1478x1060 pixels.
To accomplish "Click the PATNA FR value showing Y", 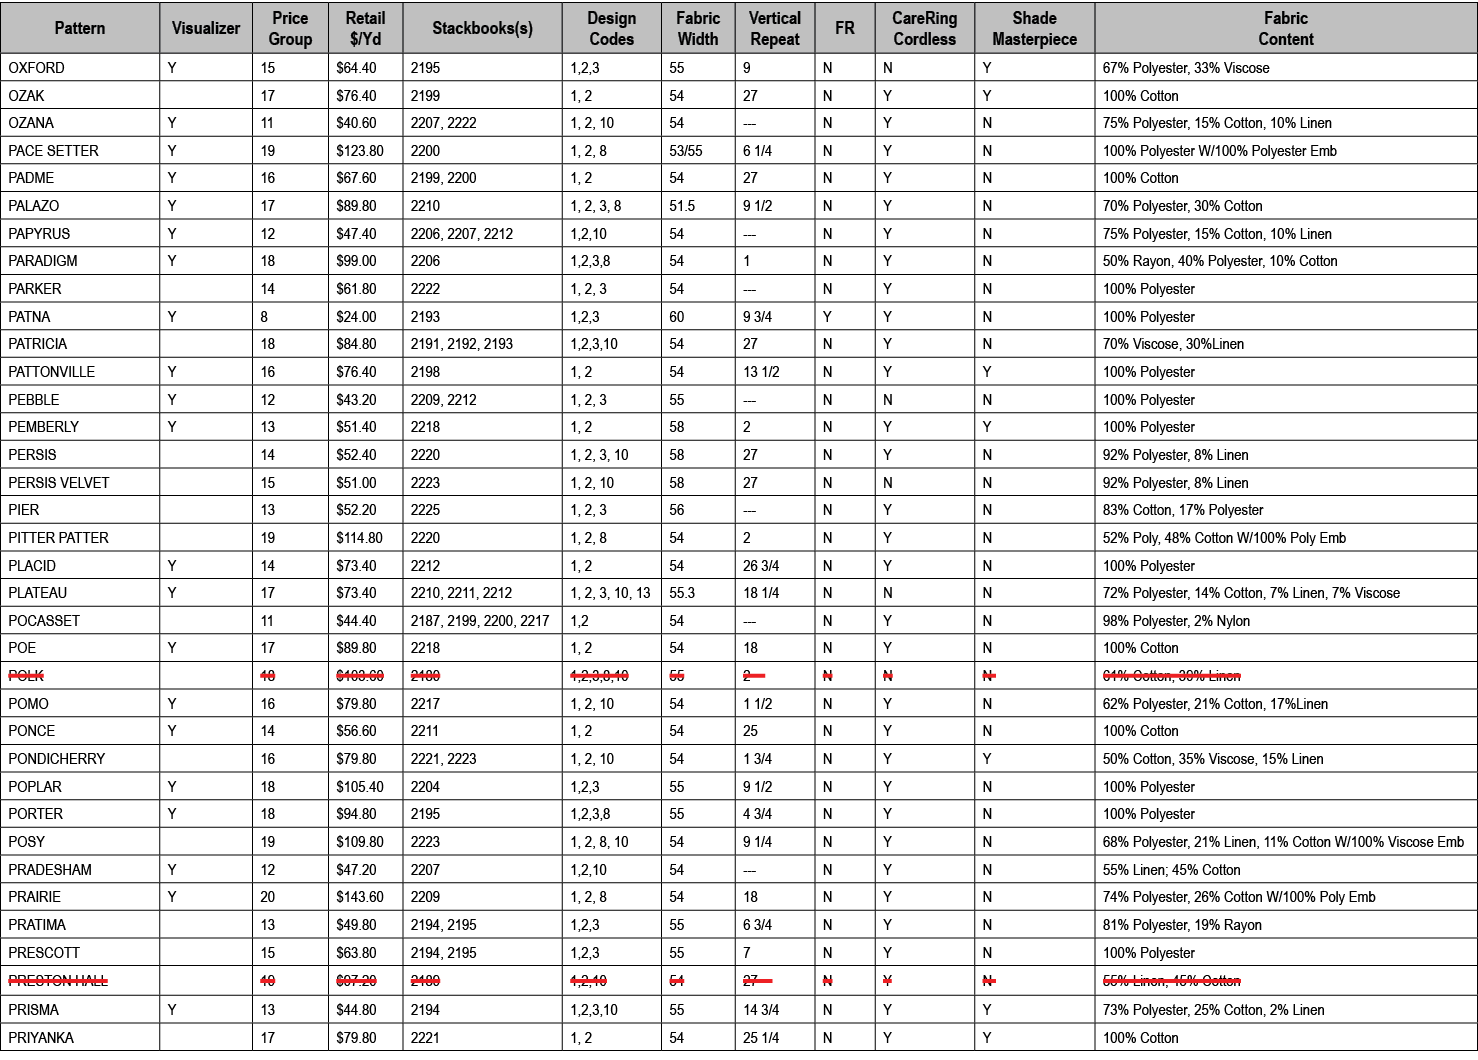I will click(844, 316).
